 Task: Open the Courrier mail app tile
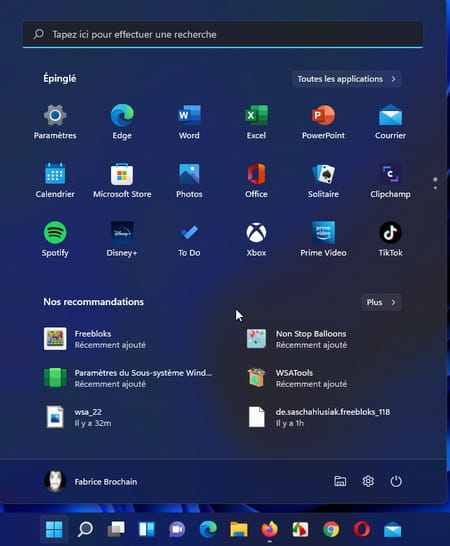click(x=390, y=122)
